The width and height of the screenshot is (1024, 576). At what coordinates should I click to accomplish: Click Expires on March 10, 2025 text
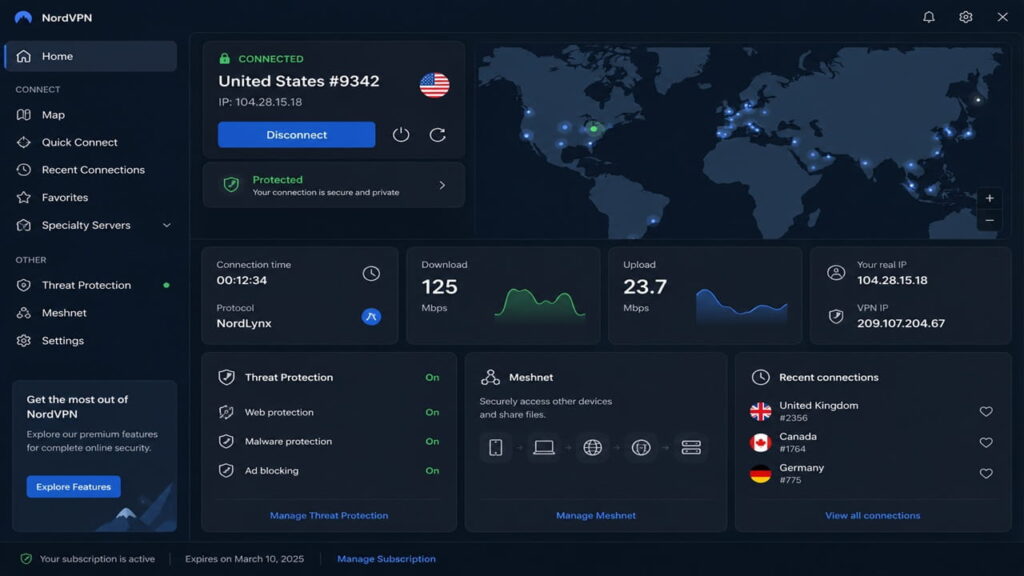click(244, 559)
